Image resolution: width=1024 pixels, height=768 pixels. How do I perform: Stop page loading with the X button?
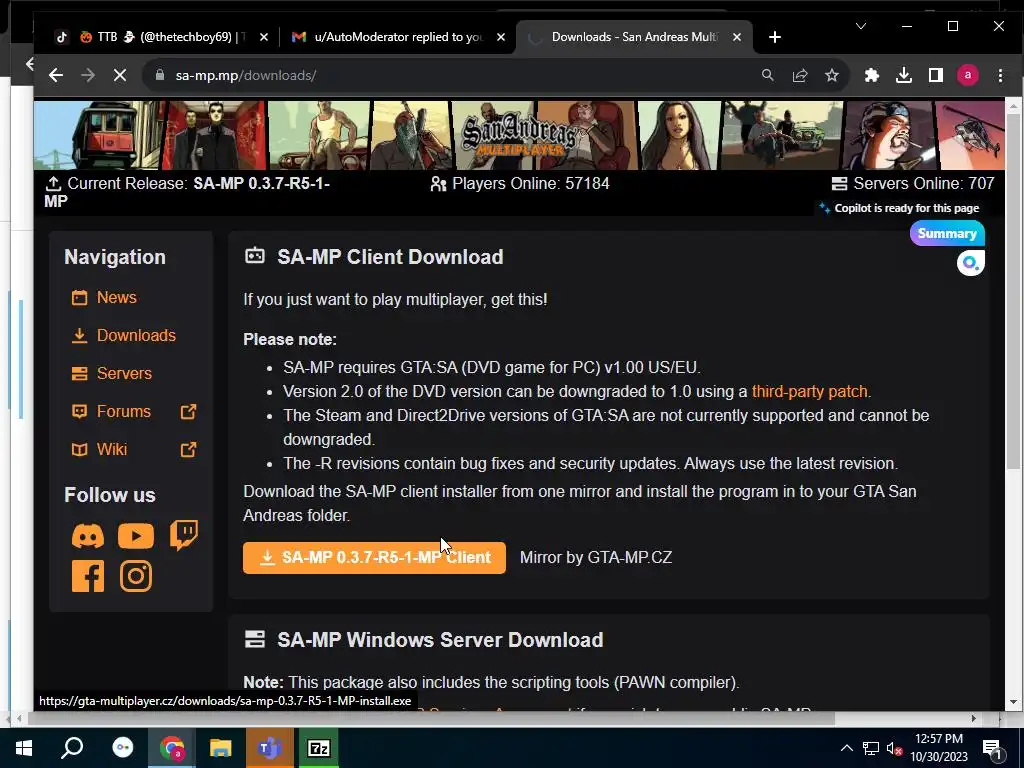(120, 75)
